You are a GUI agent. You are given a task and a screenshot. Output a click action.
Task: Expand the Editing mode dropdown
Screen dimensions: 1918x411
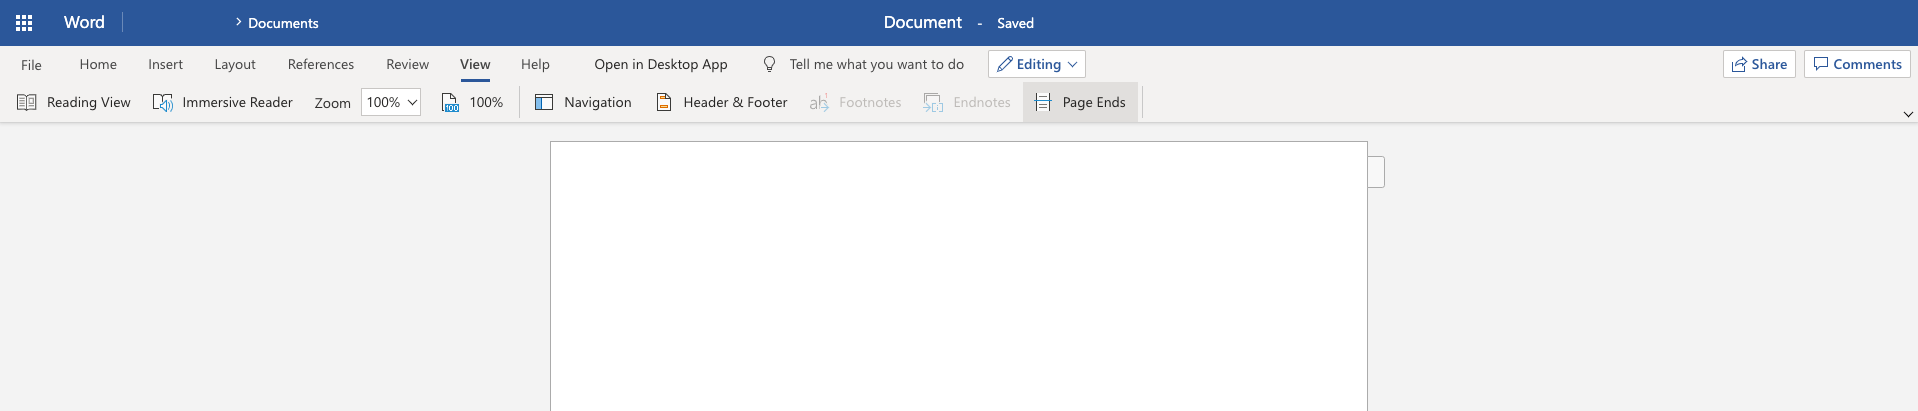click(x=1037, y=64)
